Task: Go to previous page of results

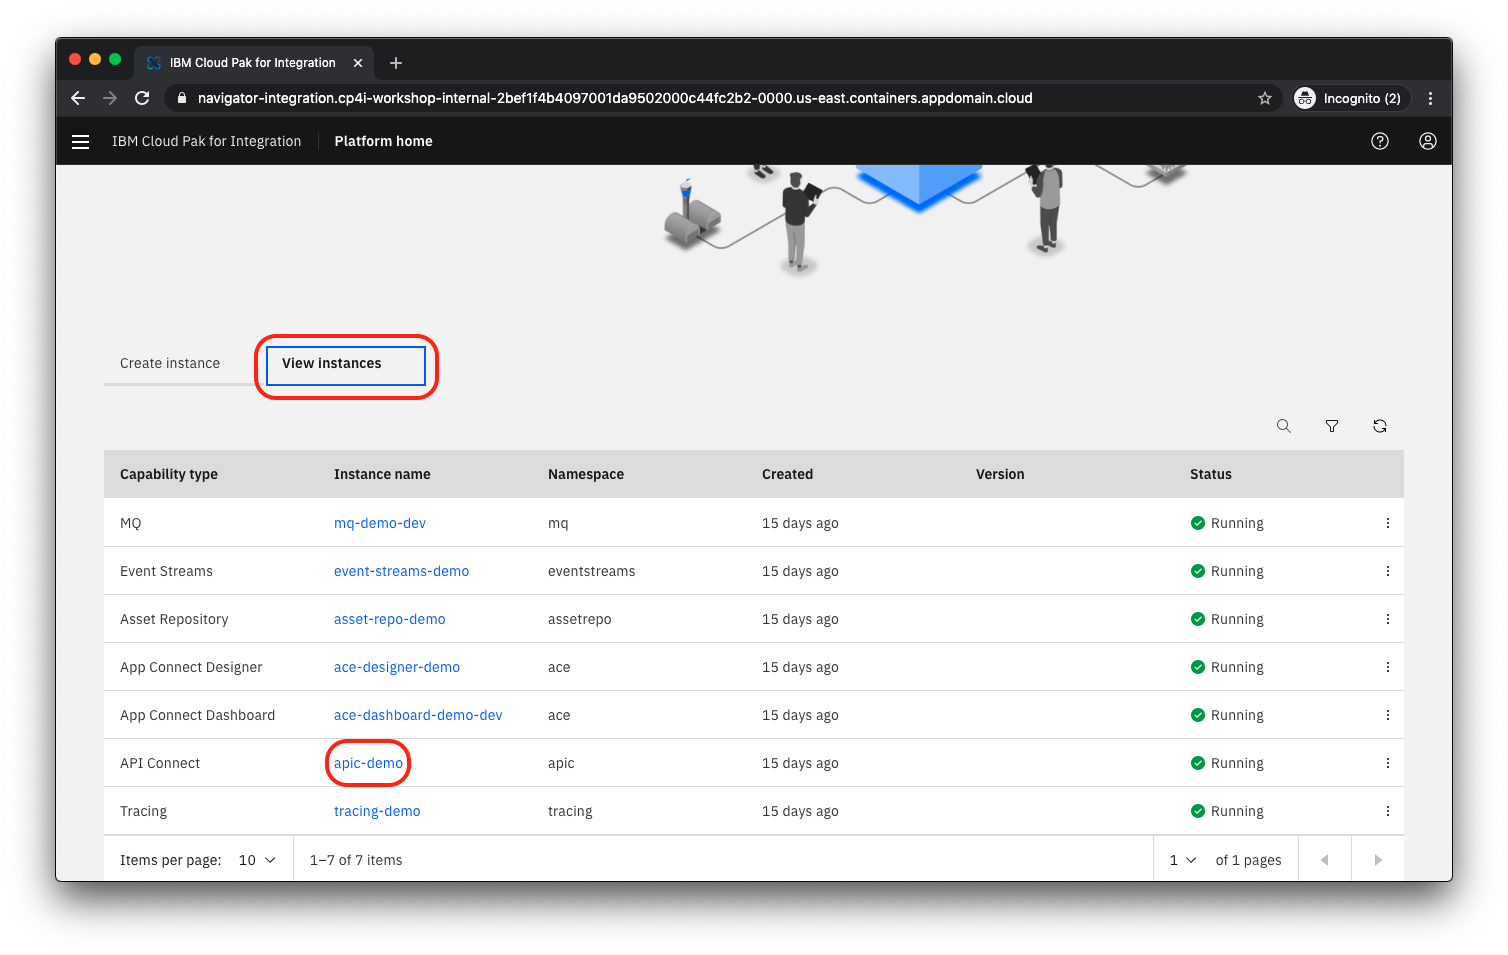Action: (1325, 860)
